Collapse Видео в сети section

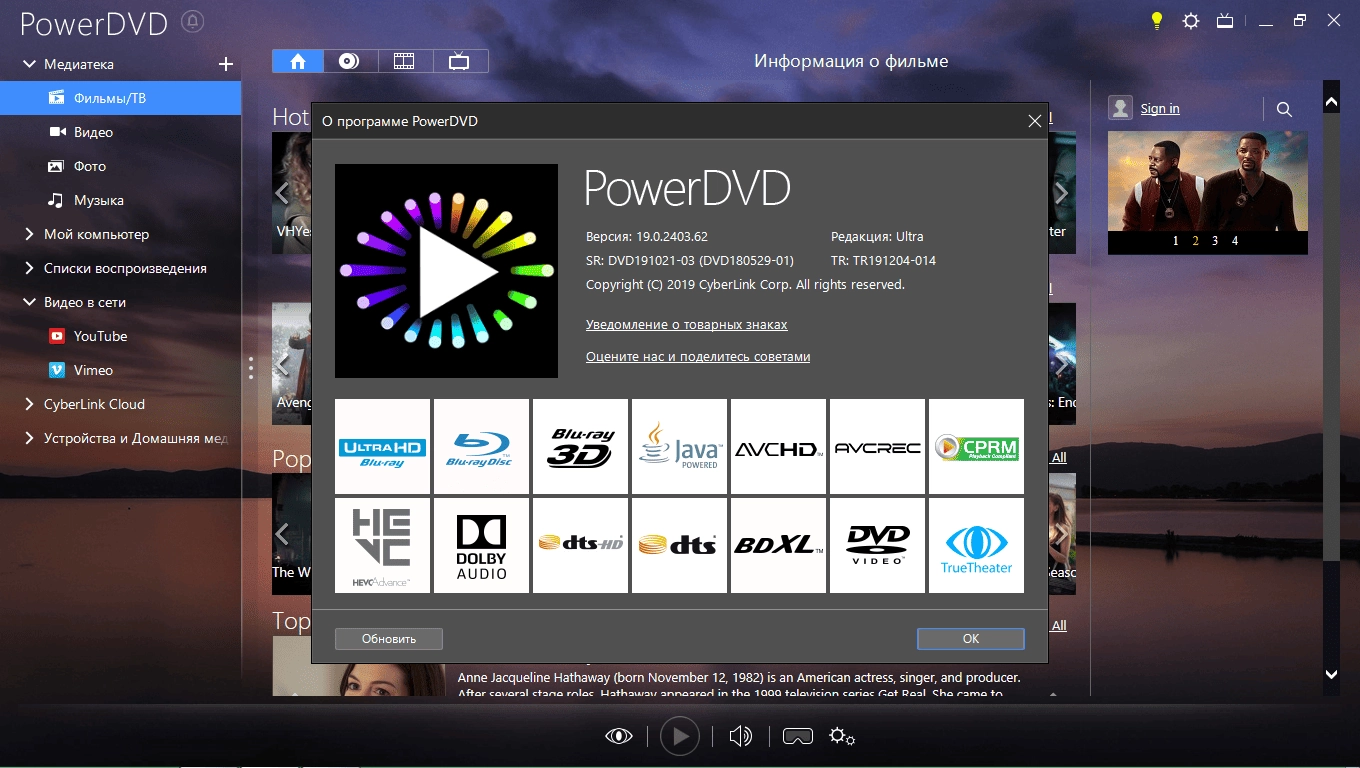click(x=29, y=302)
